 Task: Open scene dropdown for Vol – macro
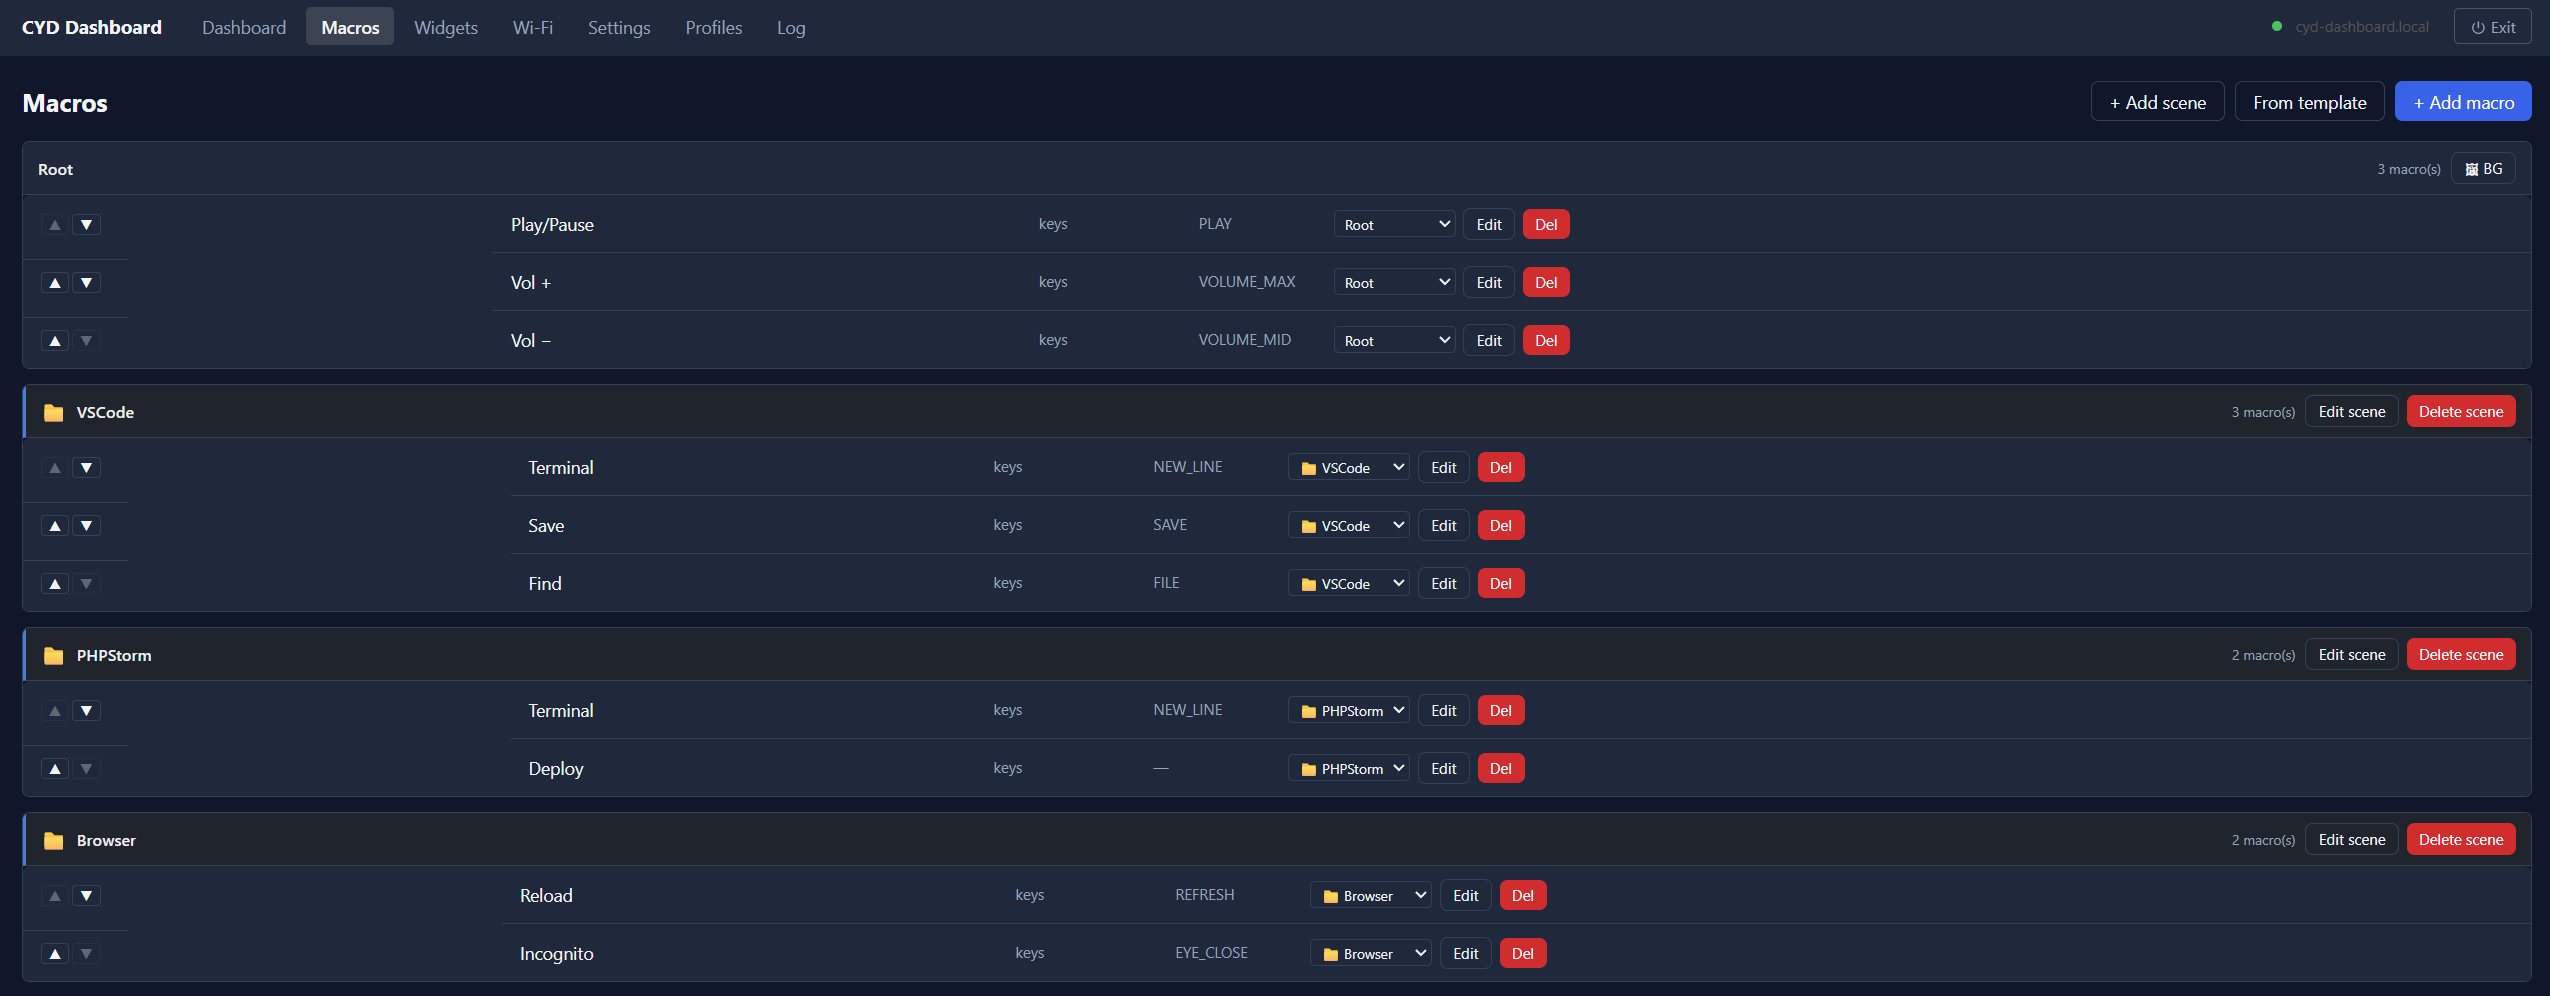tap(1394, 341)
